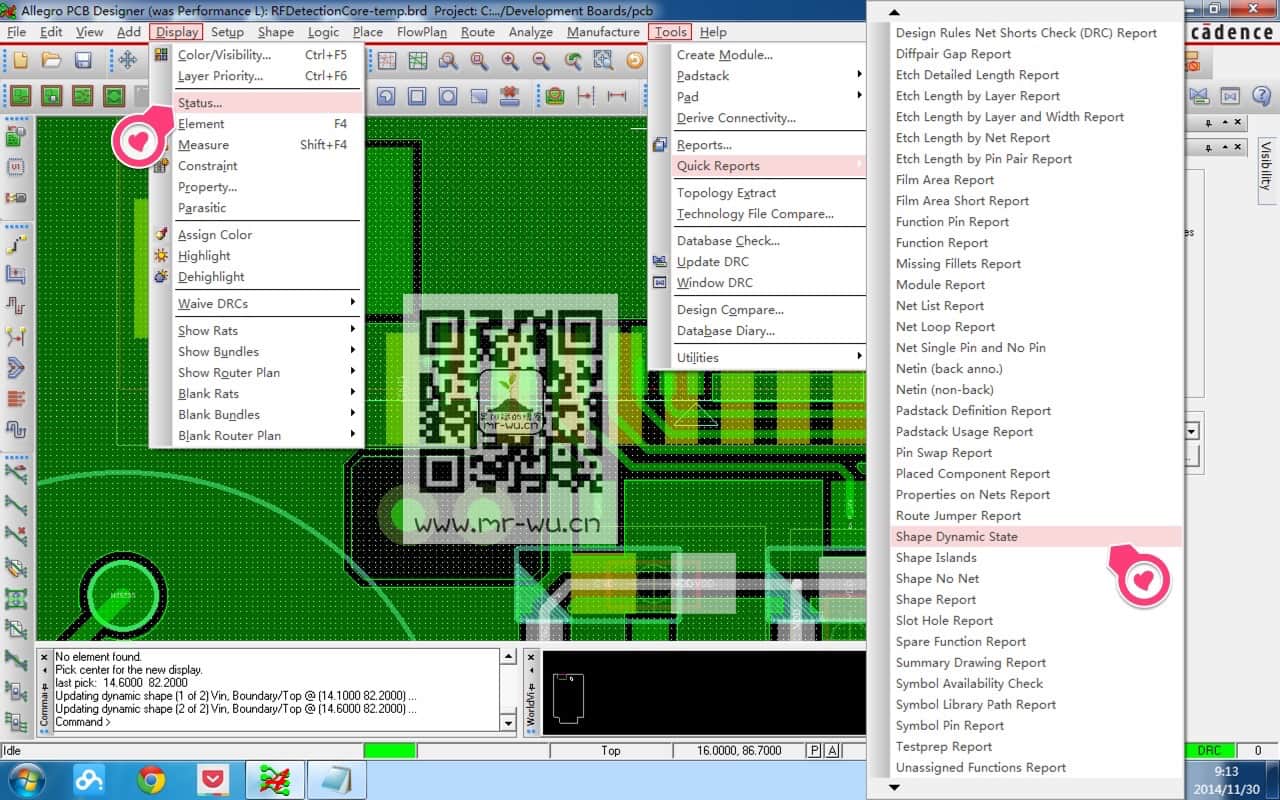Click the Save floppy disk icon

[83, 60]
